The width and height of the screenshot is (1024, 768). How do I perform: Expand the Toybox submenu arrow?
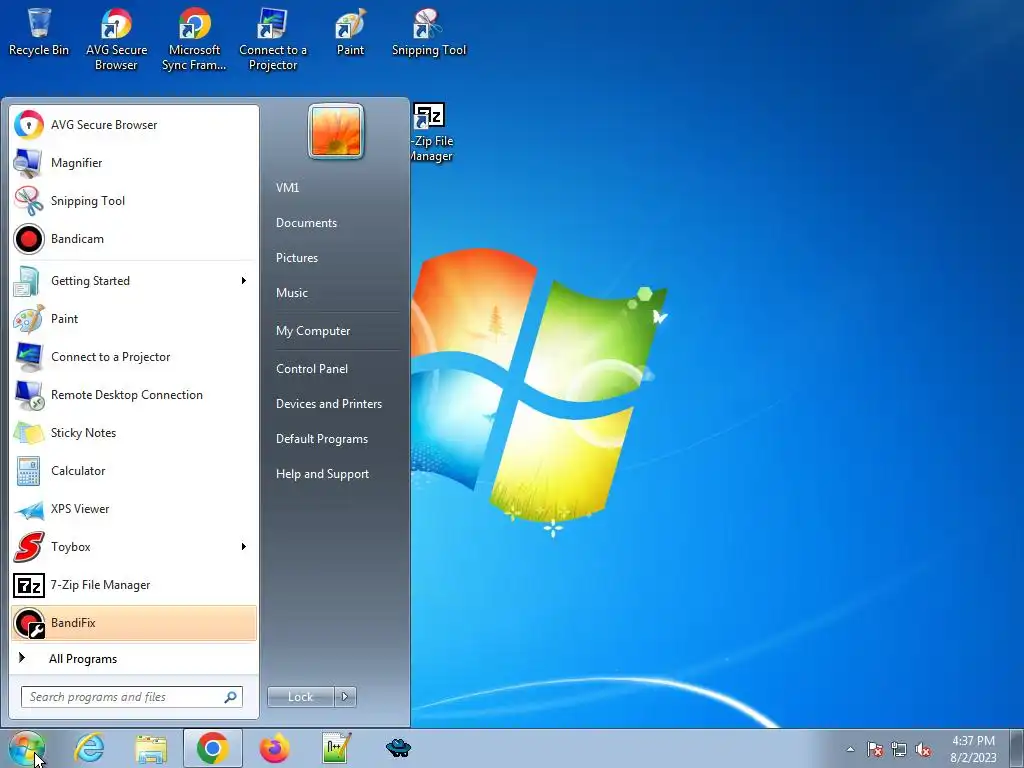tap(244, 547)
